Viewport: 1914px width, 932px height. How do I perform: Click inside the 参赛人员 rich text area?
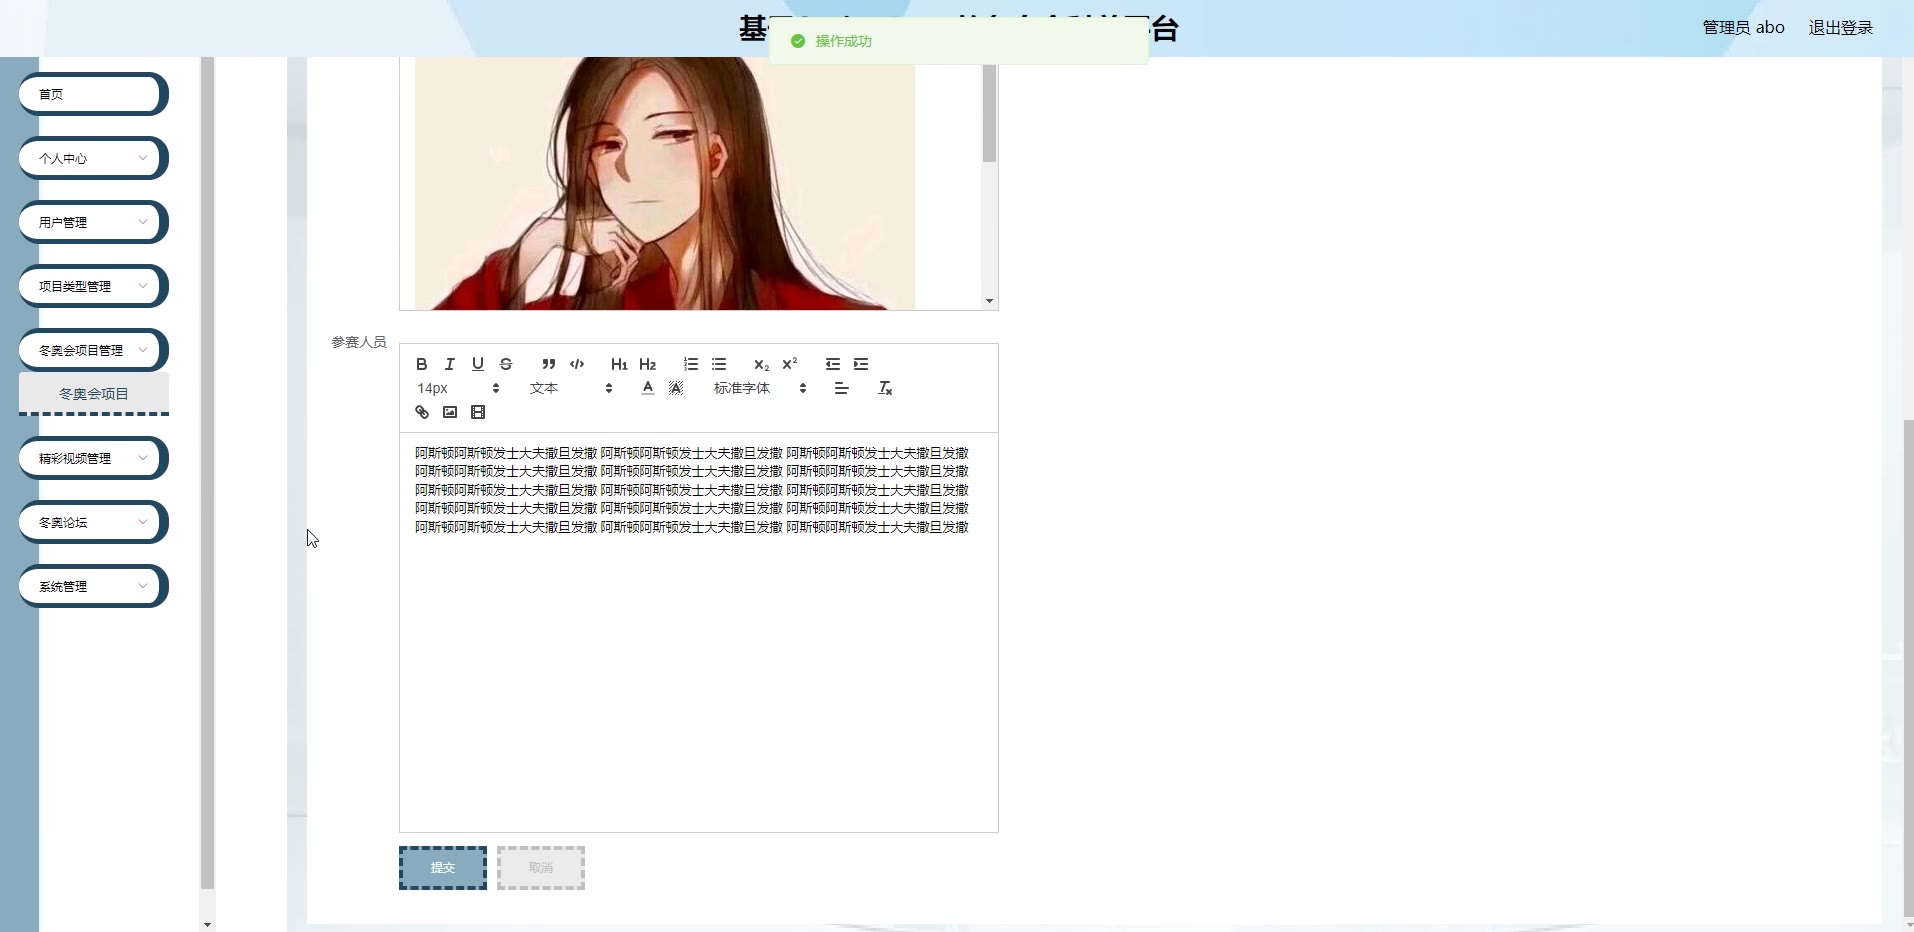point(699,632)
